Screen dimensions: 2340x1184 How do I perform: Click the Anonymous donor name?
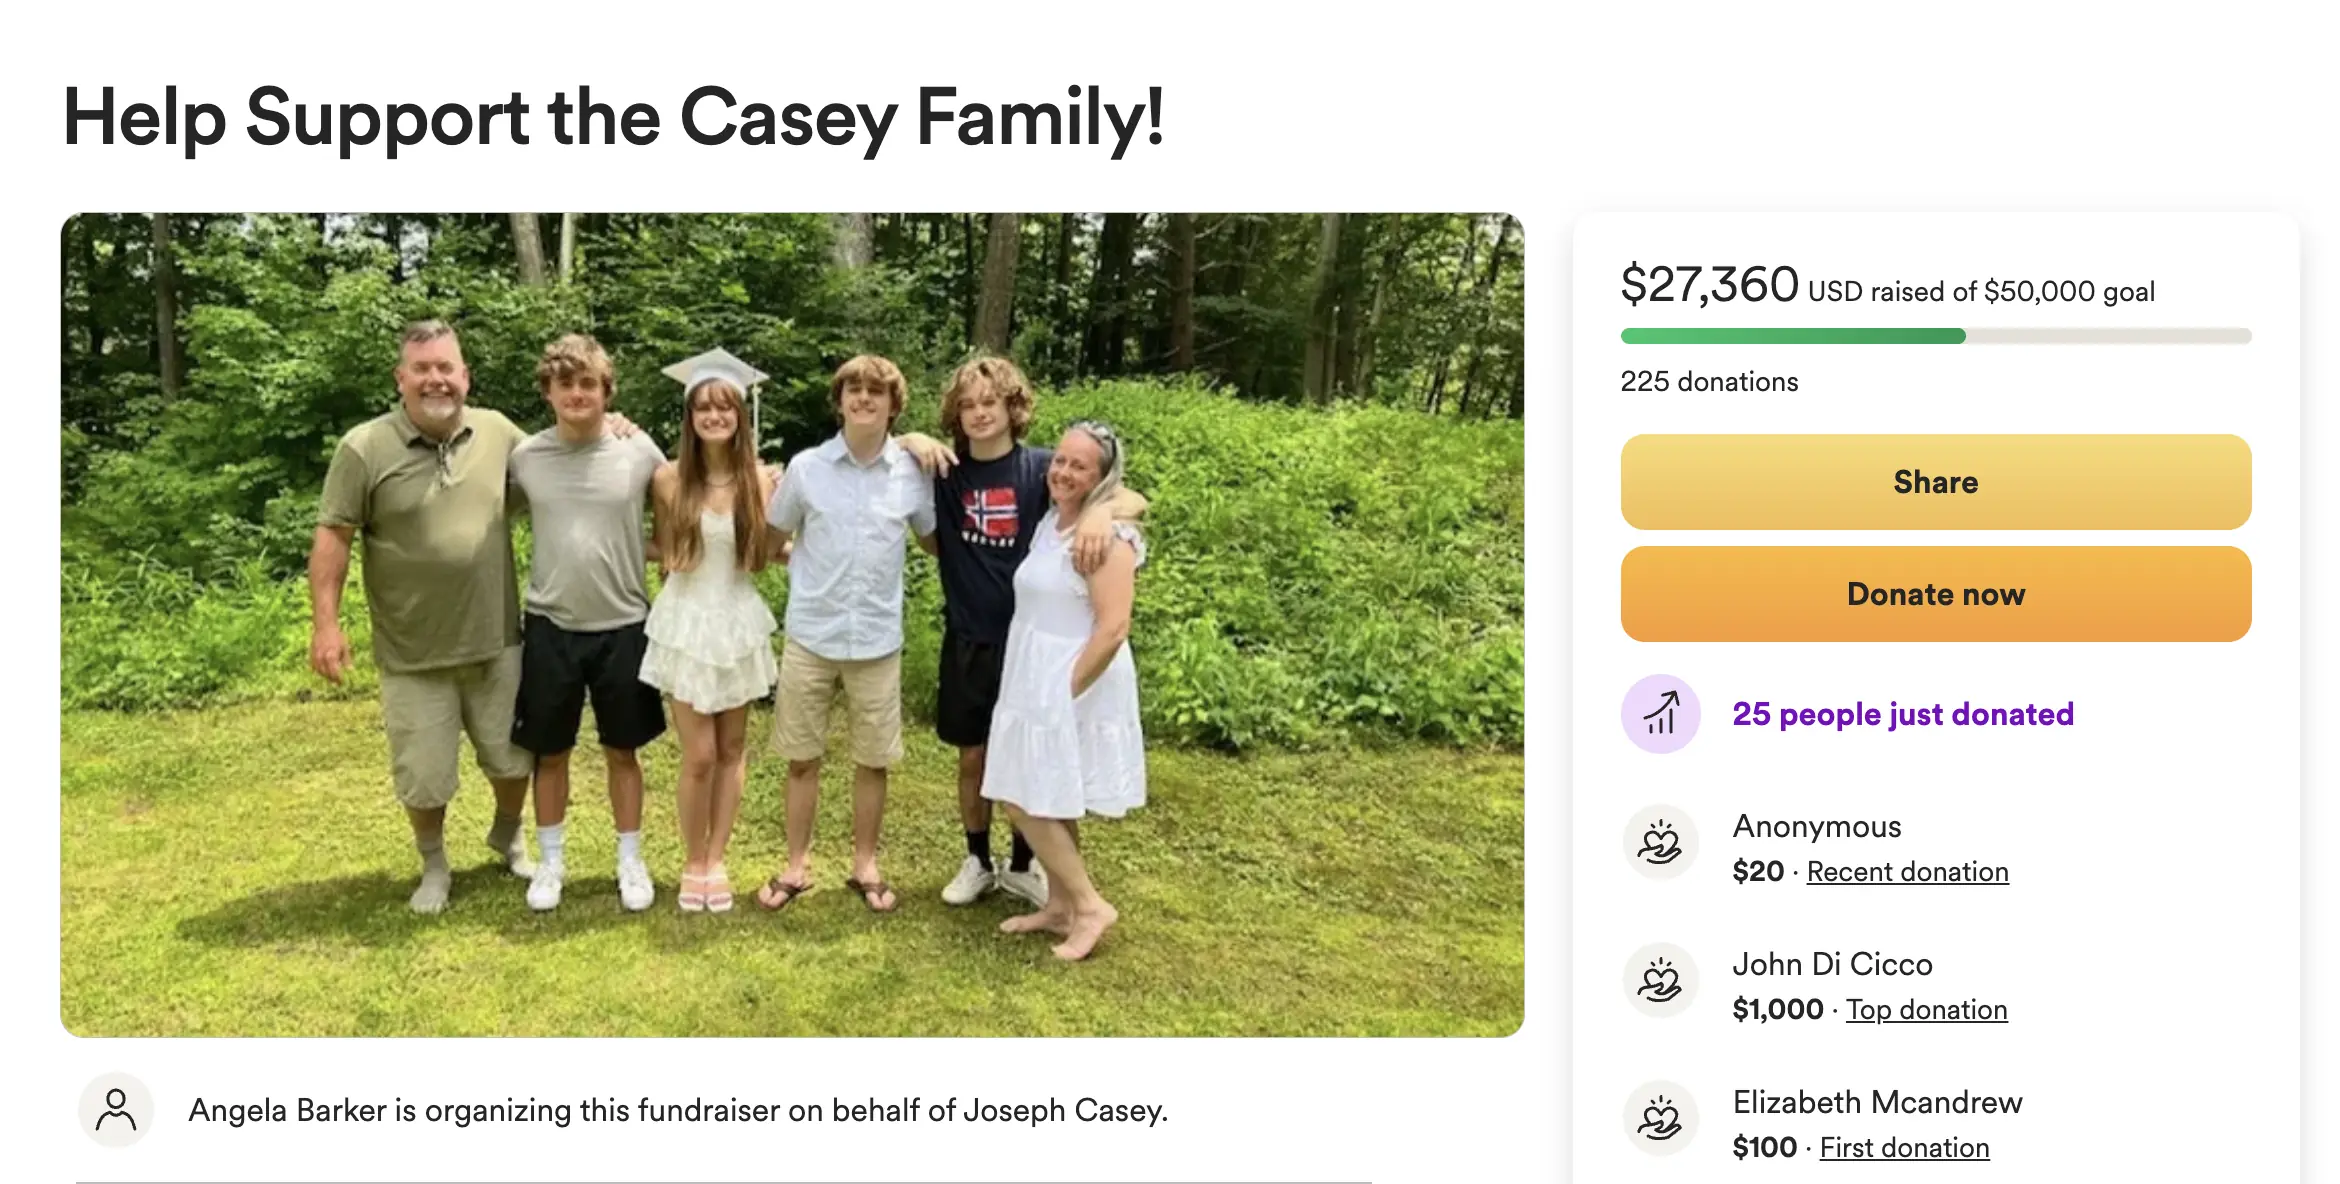click(1816, 826)
